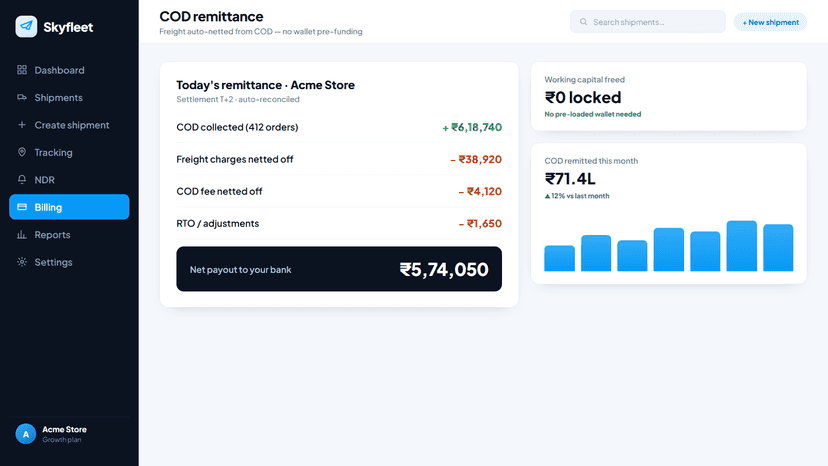This screenshot has height=466, width=828.
Task: Click the Shipments truck icon
Action: pyautogui.click(x=22, y=97)
